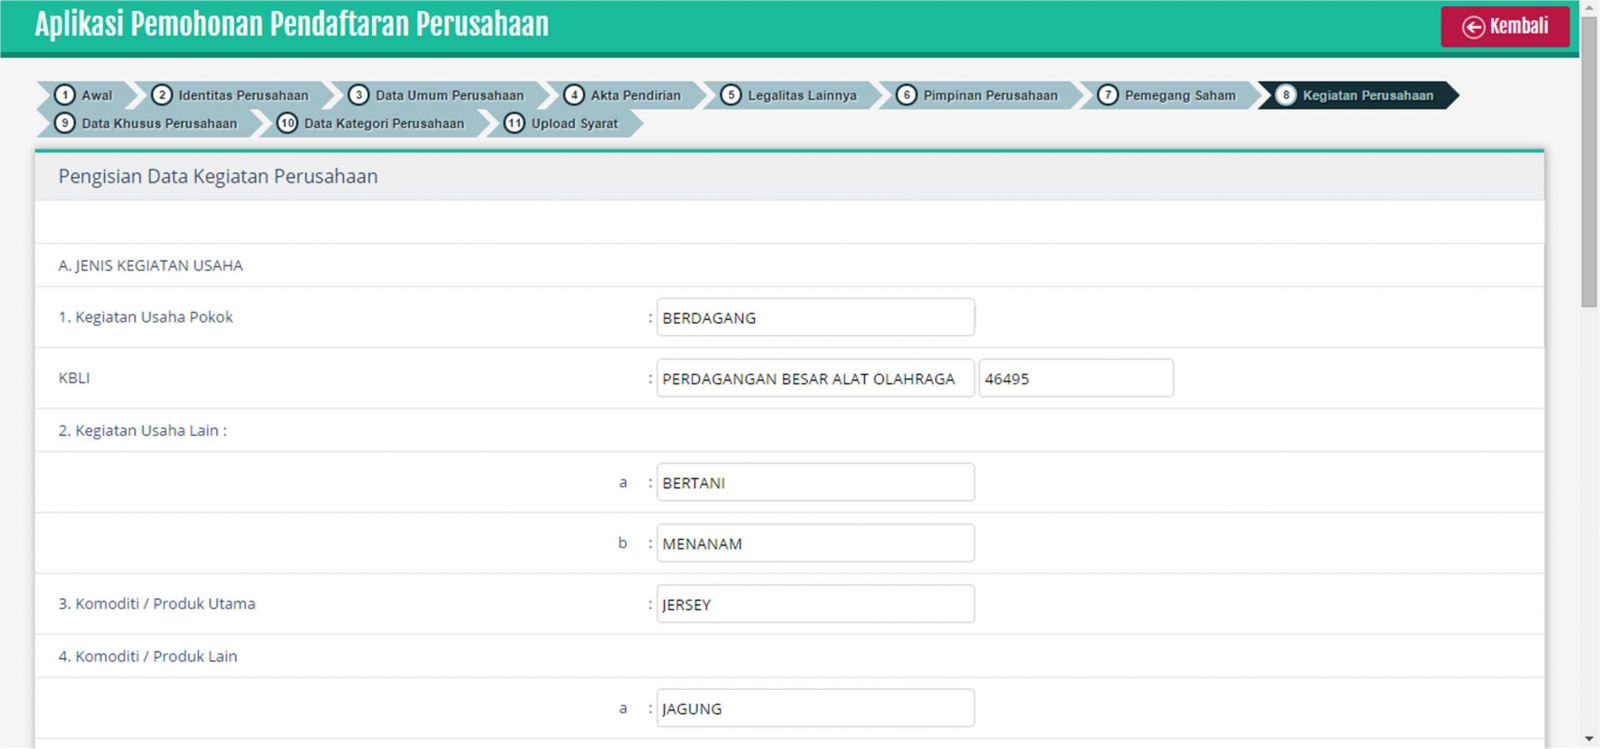Image resolution: width=1600 pixels, height=749 pixels.
Task: Focus the KBLI description field
Action: click(815, 379)
